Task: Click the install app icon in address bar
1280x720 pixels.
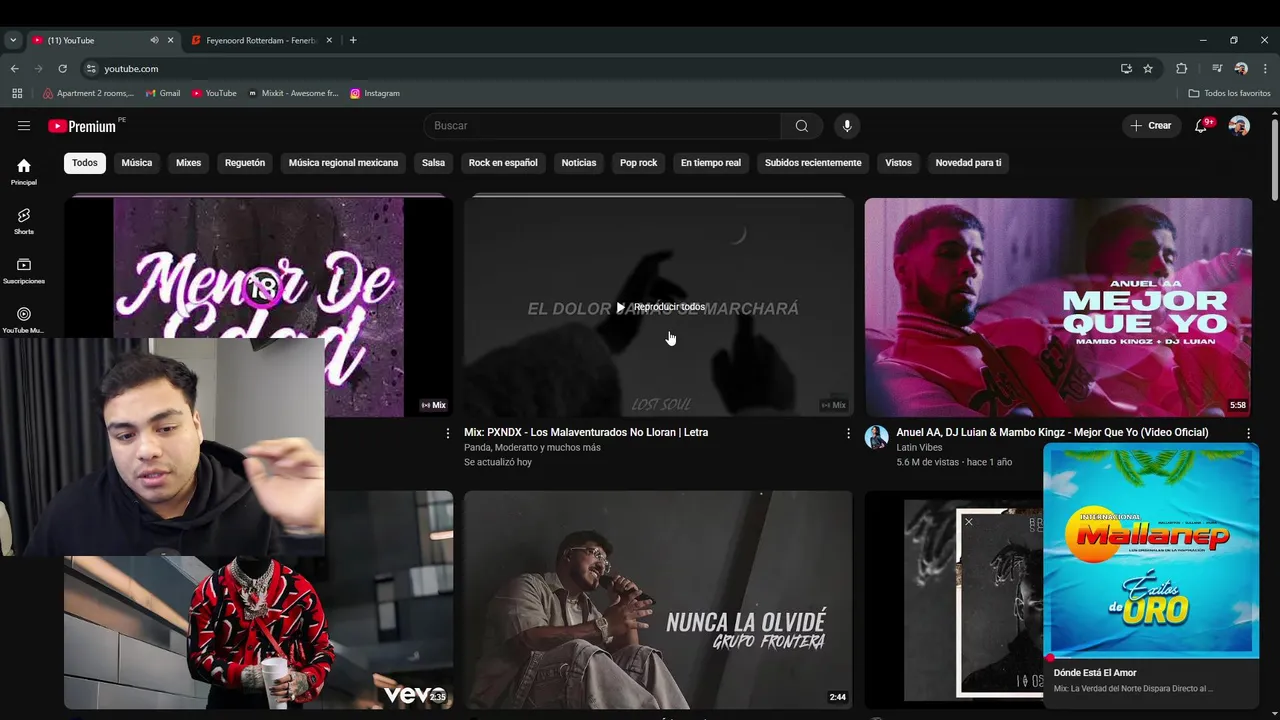Action: coord(1126,69)
